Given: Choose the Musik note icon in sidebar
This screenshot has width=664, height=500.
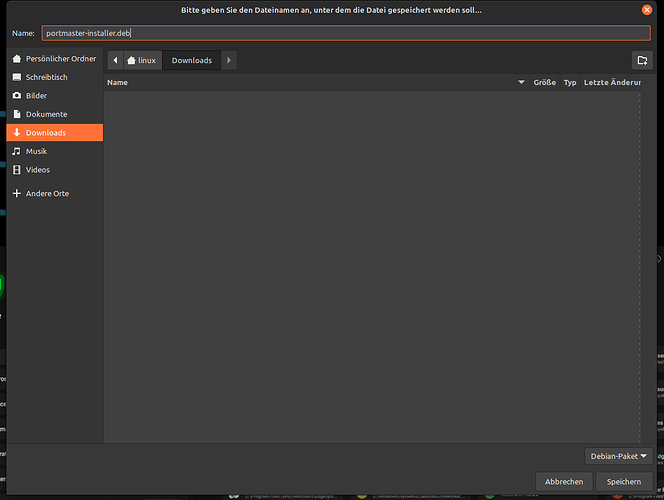Looking at the screenshot, I should pos(16,151).
